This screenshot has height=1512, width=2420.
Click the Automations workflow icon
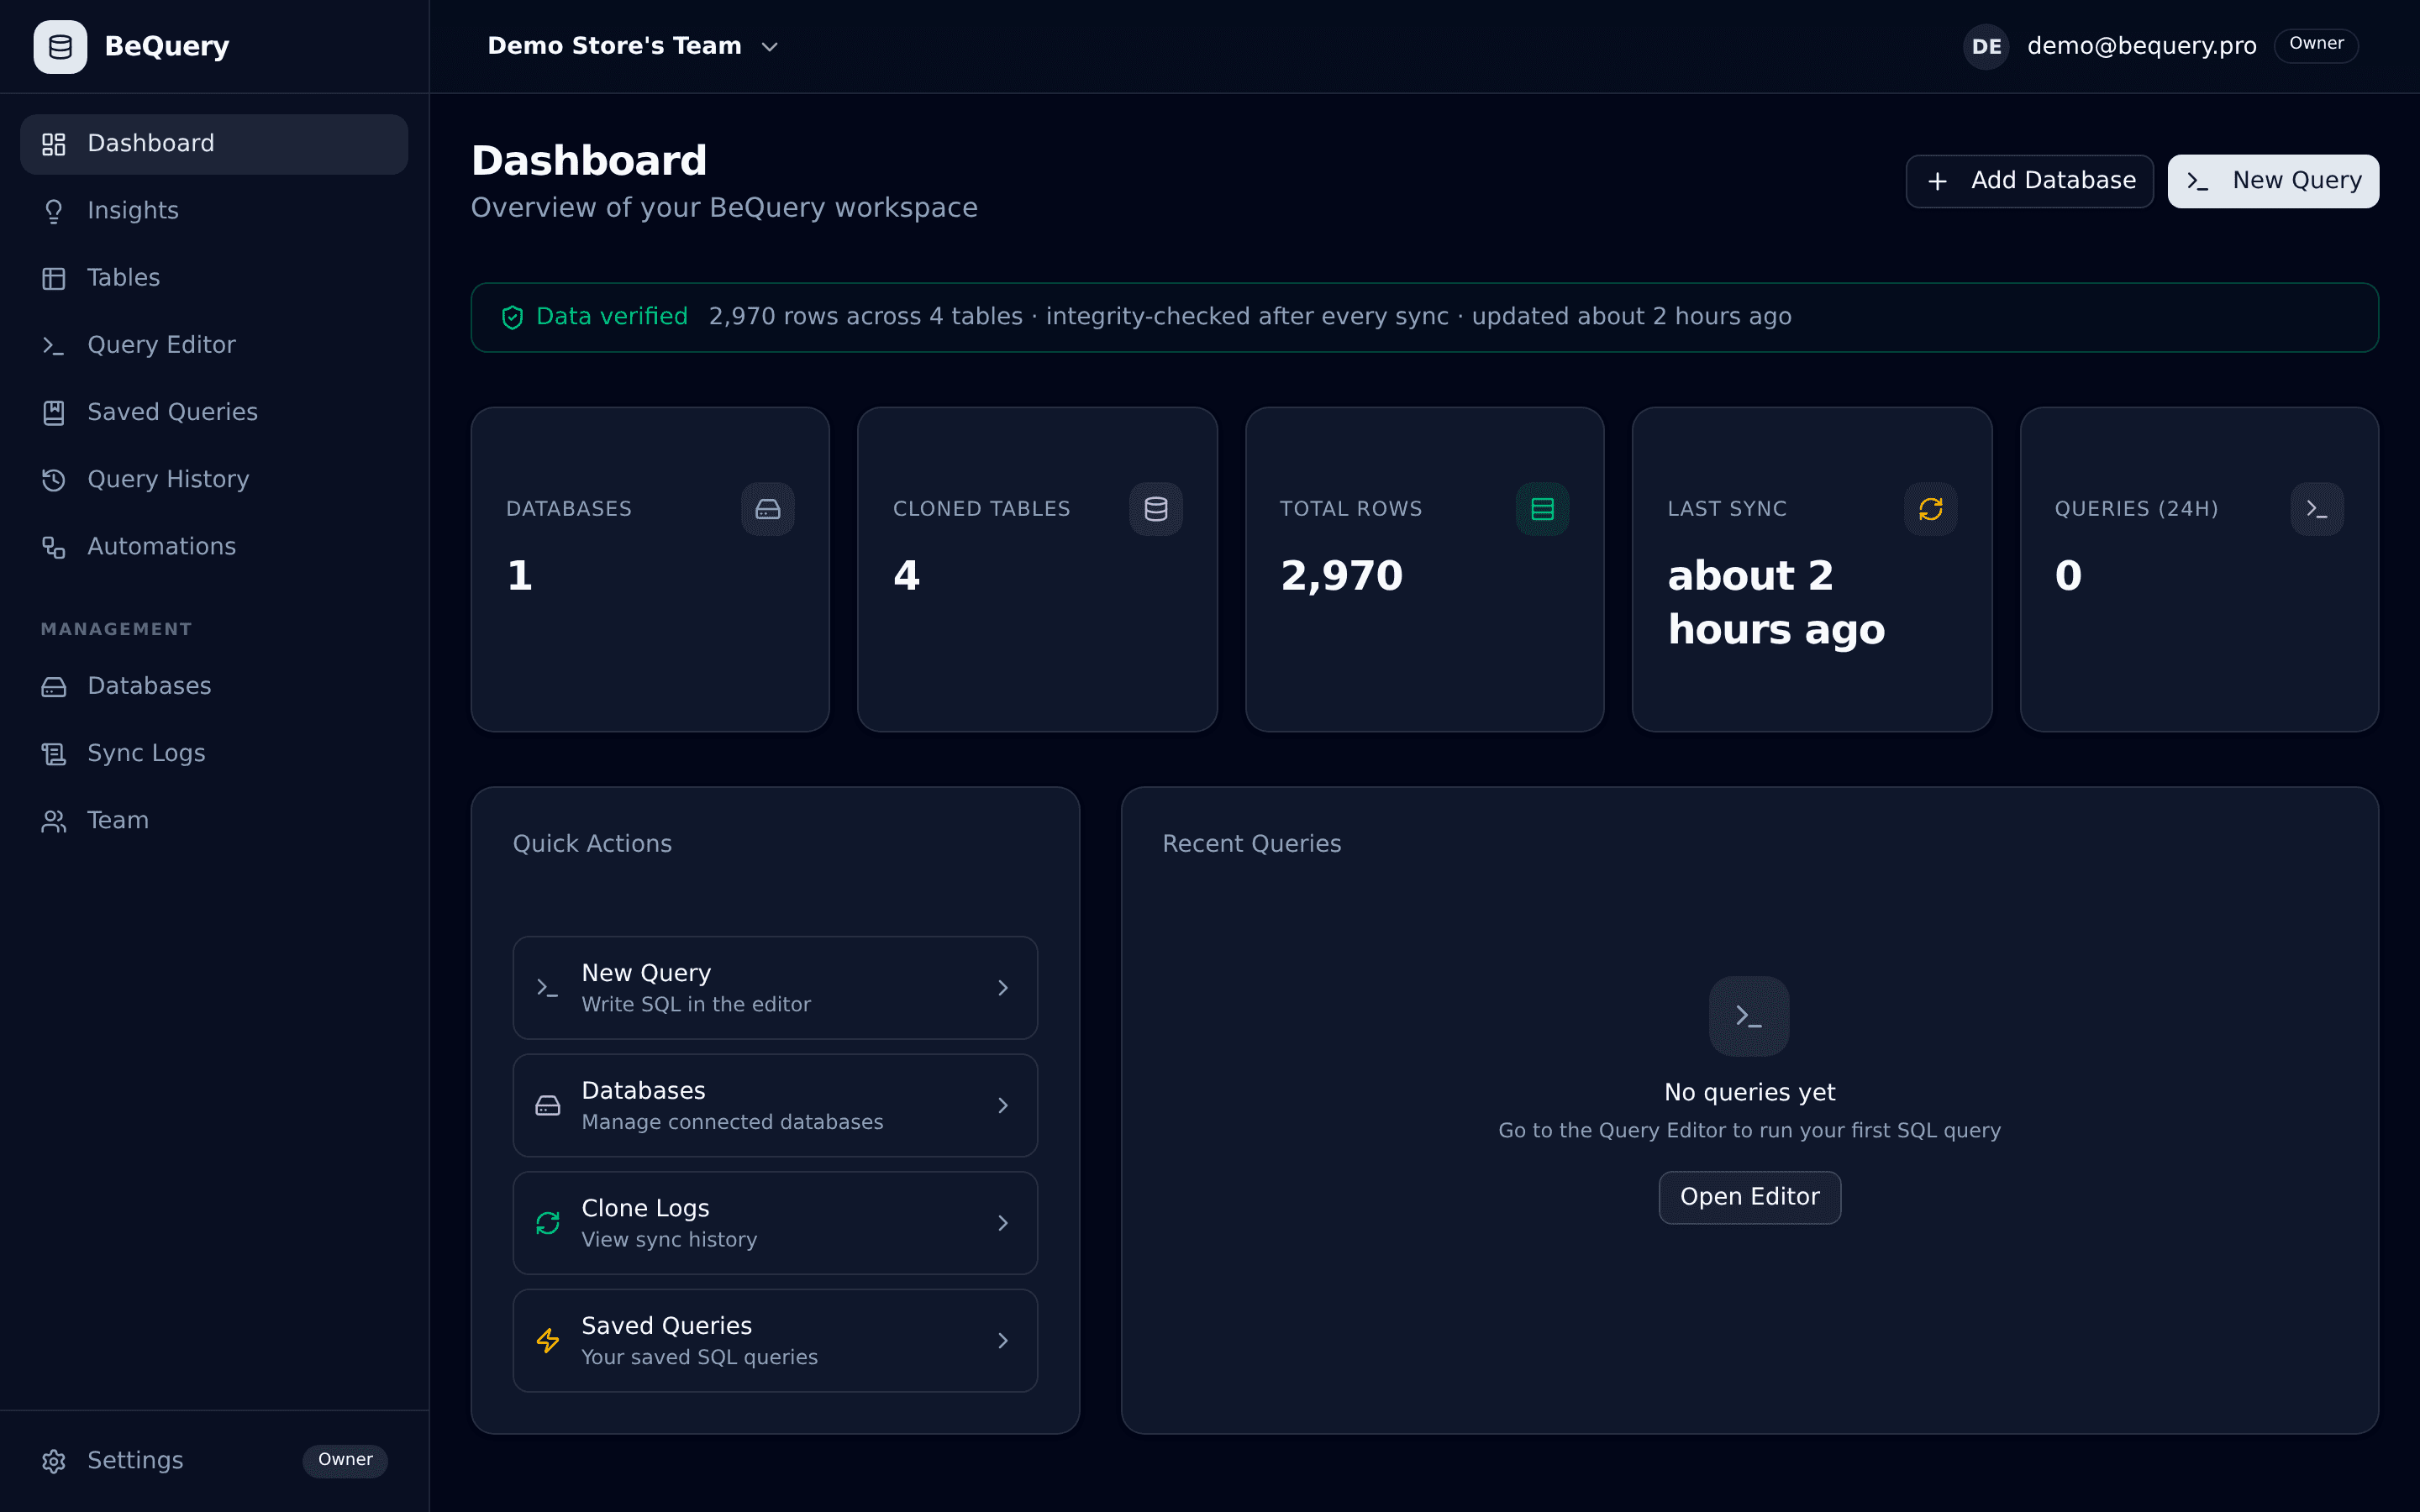point(54,547)
